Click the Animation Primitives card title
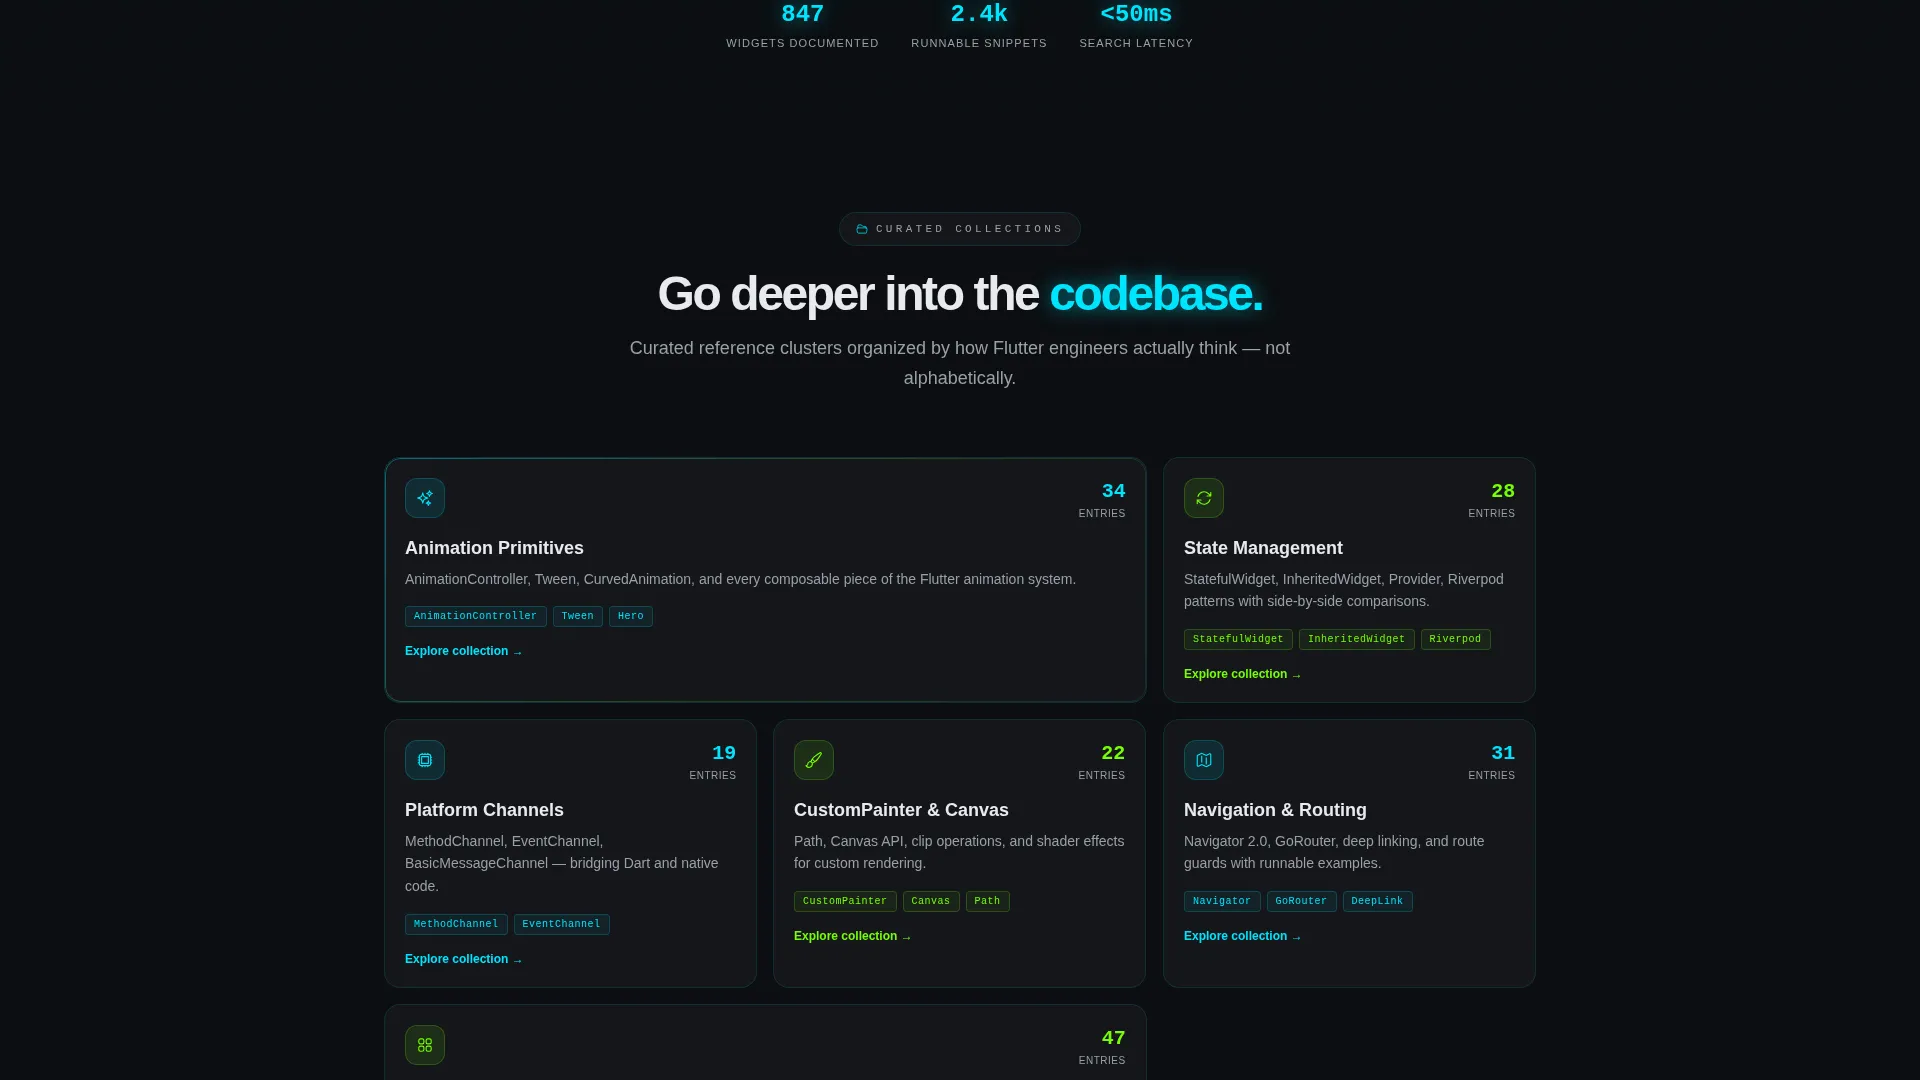Viewport: 1920px width, 1080px height. (x=494, y=548)
